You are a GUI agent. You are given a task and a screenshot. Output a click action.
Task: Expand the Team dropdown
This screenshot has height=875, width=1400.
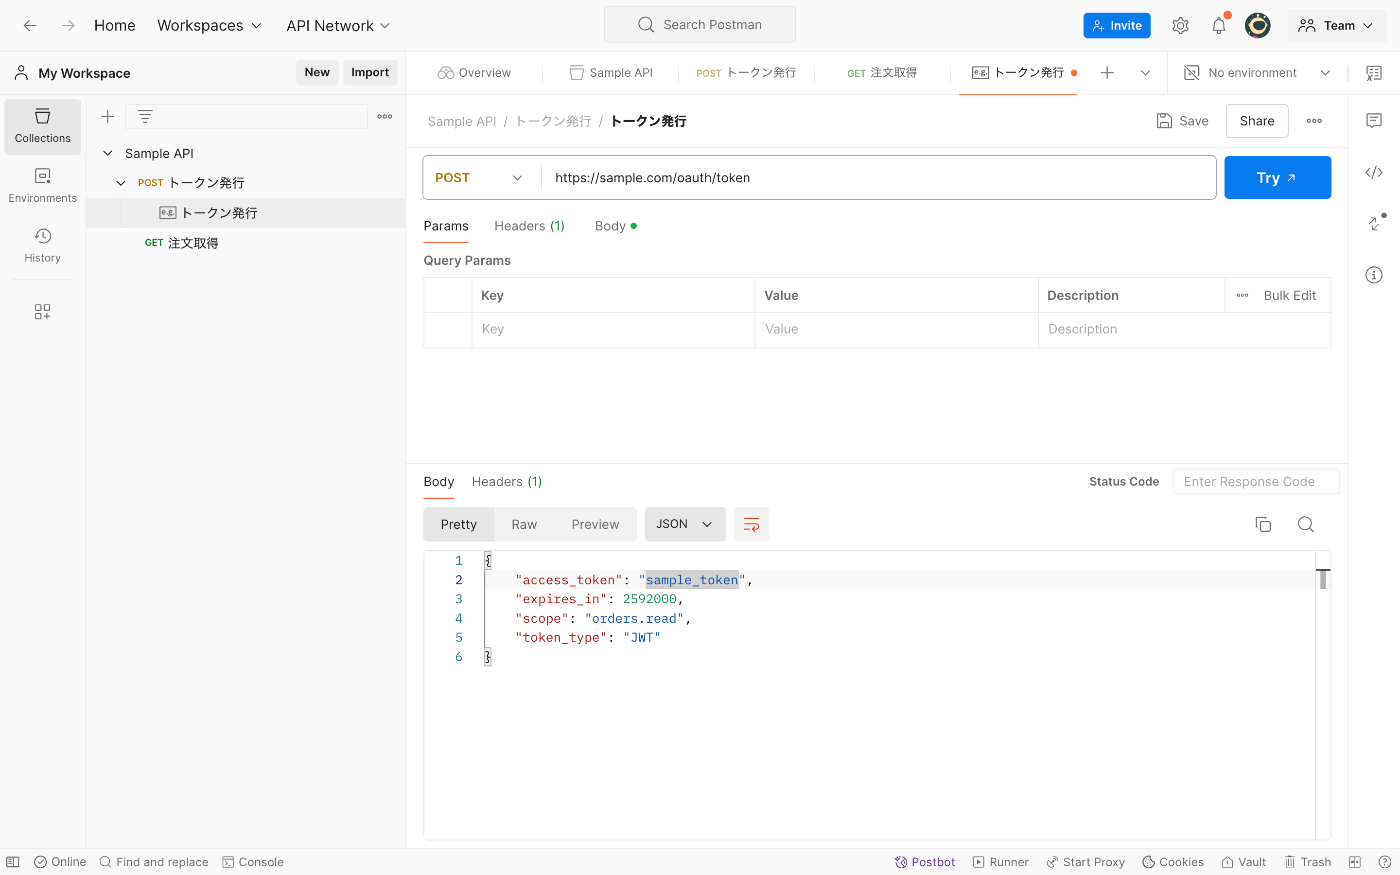point(1336,25)
